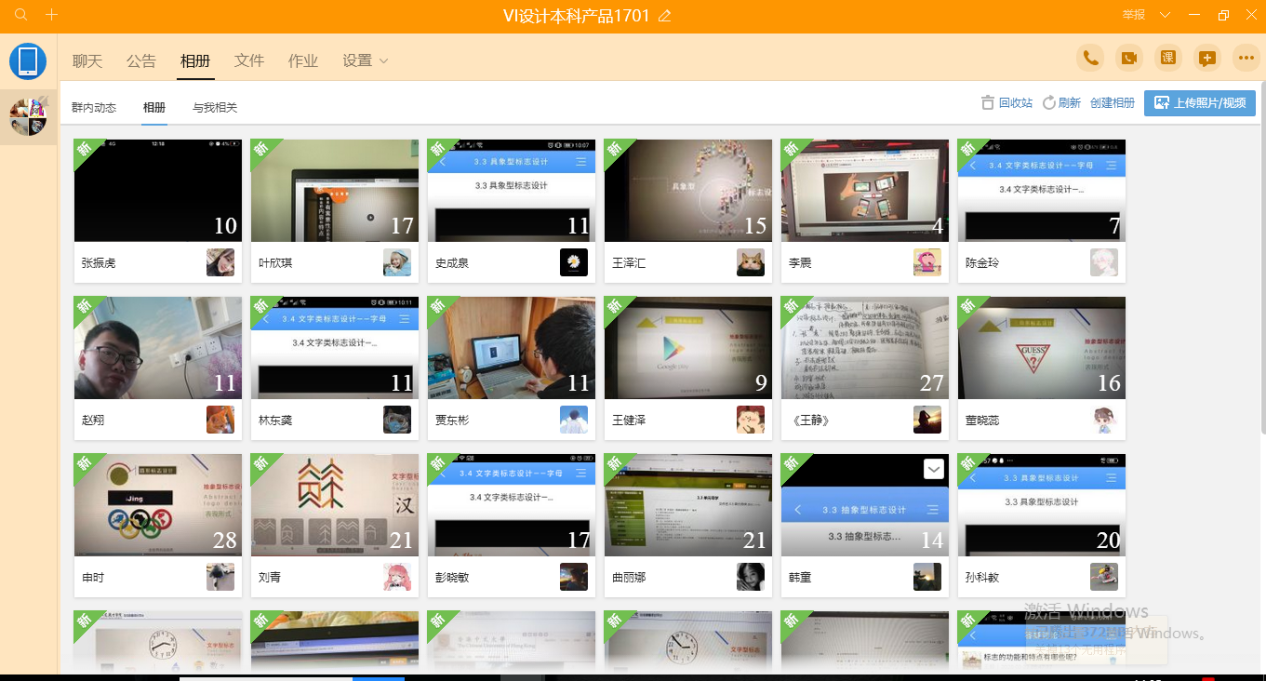The image size is (1266, 681).
Task: Switch to the 作业 tab
Action: (x=303, y=61)
